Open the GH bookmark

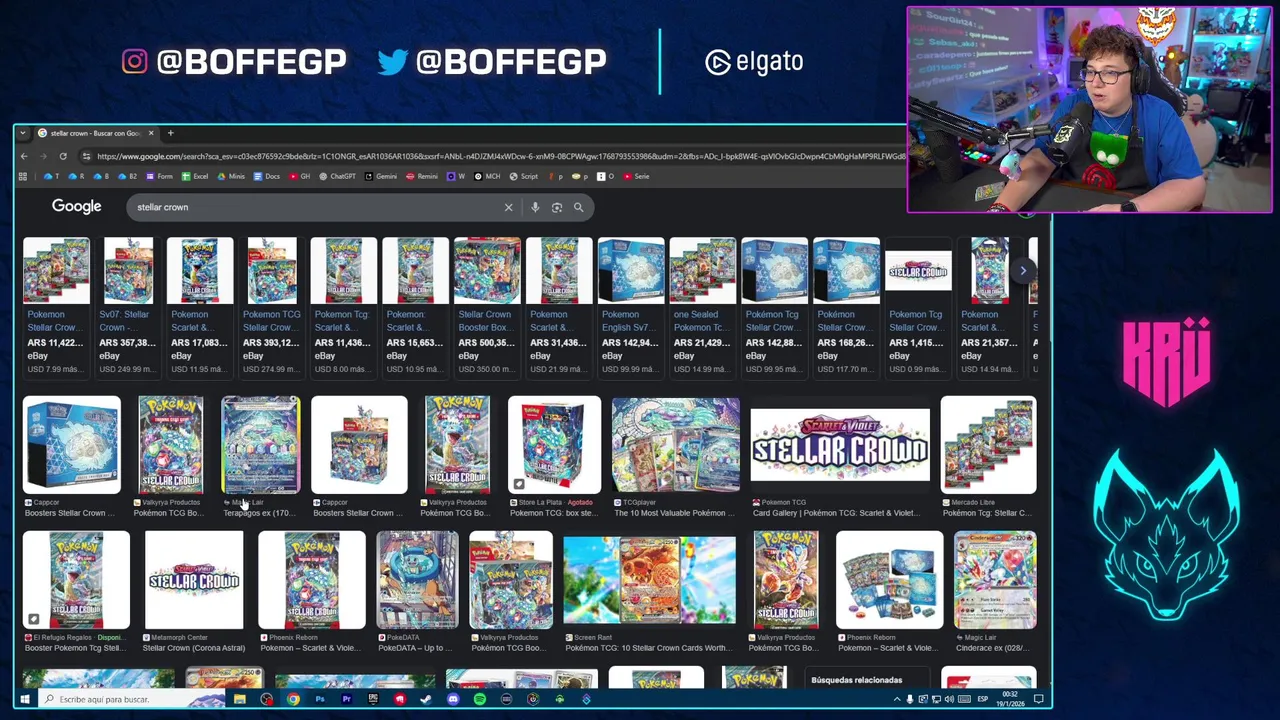pyautogui.click(x=299, y=176)
